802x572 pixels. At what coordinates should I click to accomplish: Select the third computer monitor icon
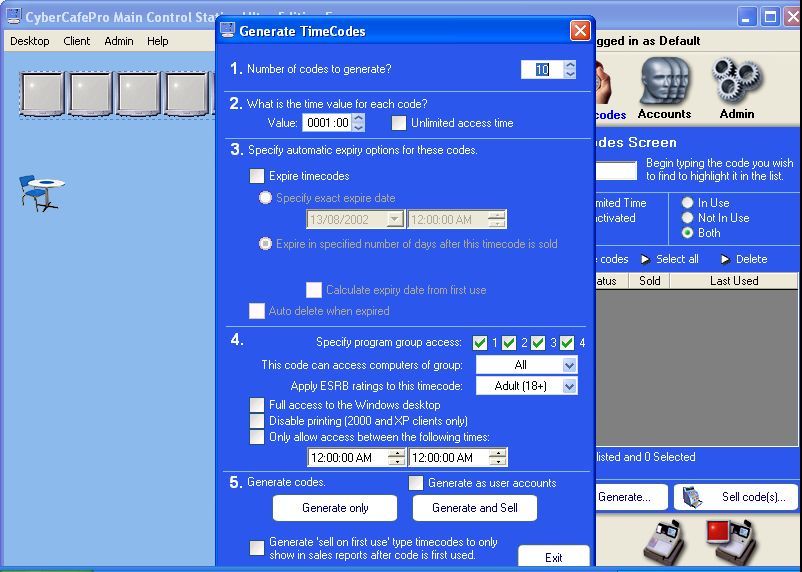tap(138, 94)
